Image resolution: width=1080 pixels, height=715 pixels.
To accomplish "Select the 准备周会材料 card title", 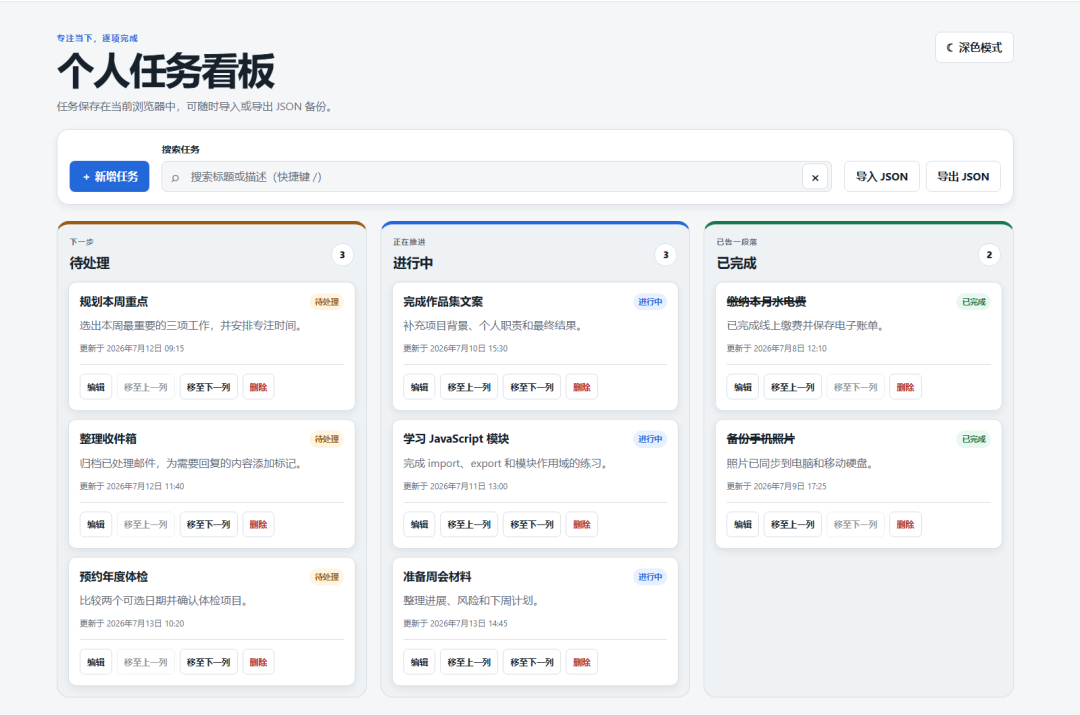I will tap(437, 577).
